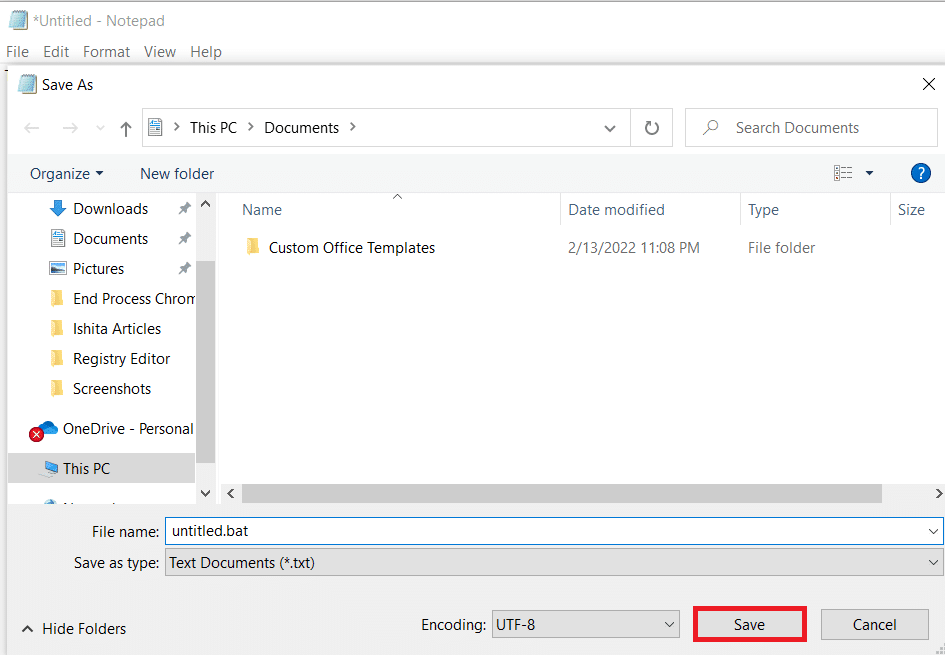The height and width of the screenshot is (655, 945).
Task: Refresh the Documents folder view
Action: pyautogui.click(x=651, y=128)
